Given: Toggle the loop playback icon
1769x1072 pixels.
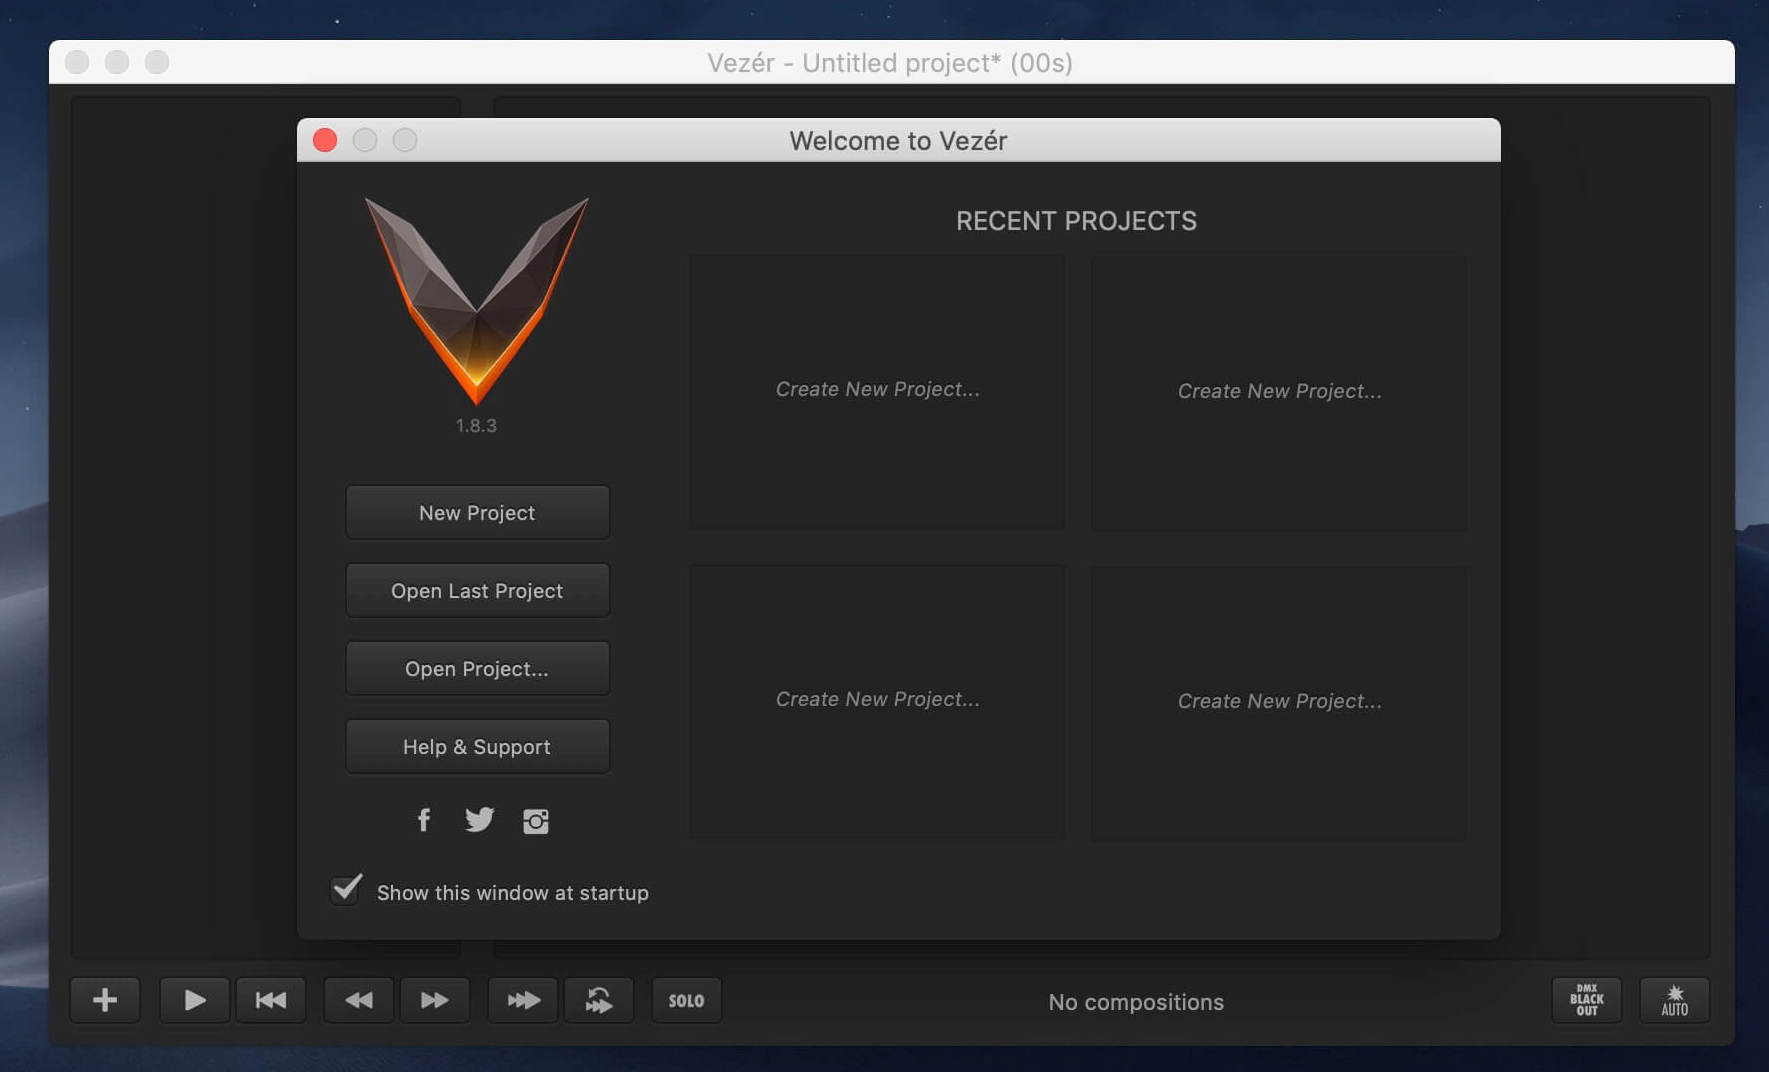Looking at the screenshot, I should (599, 1000).
